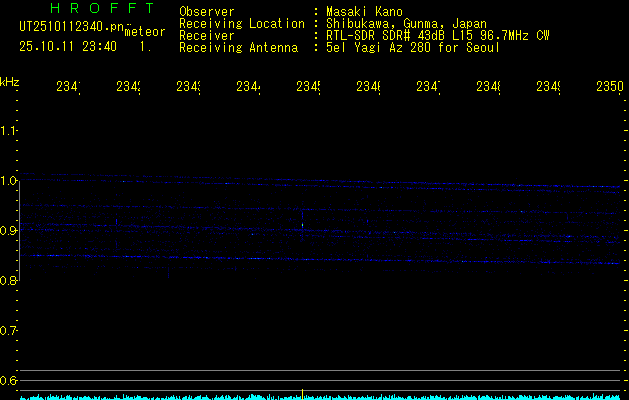This screenshot has height=400, width=629.
Task: Select the observer name Masaki Kano
Action: pyautogui.click(x=361, y=11)
